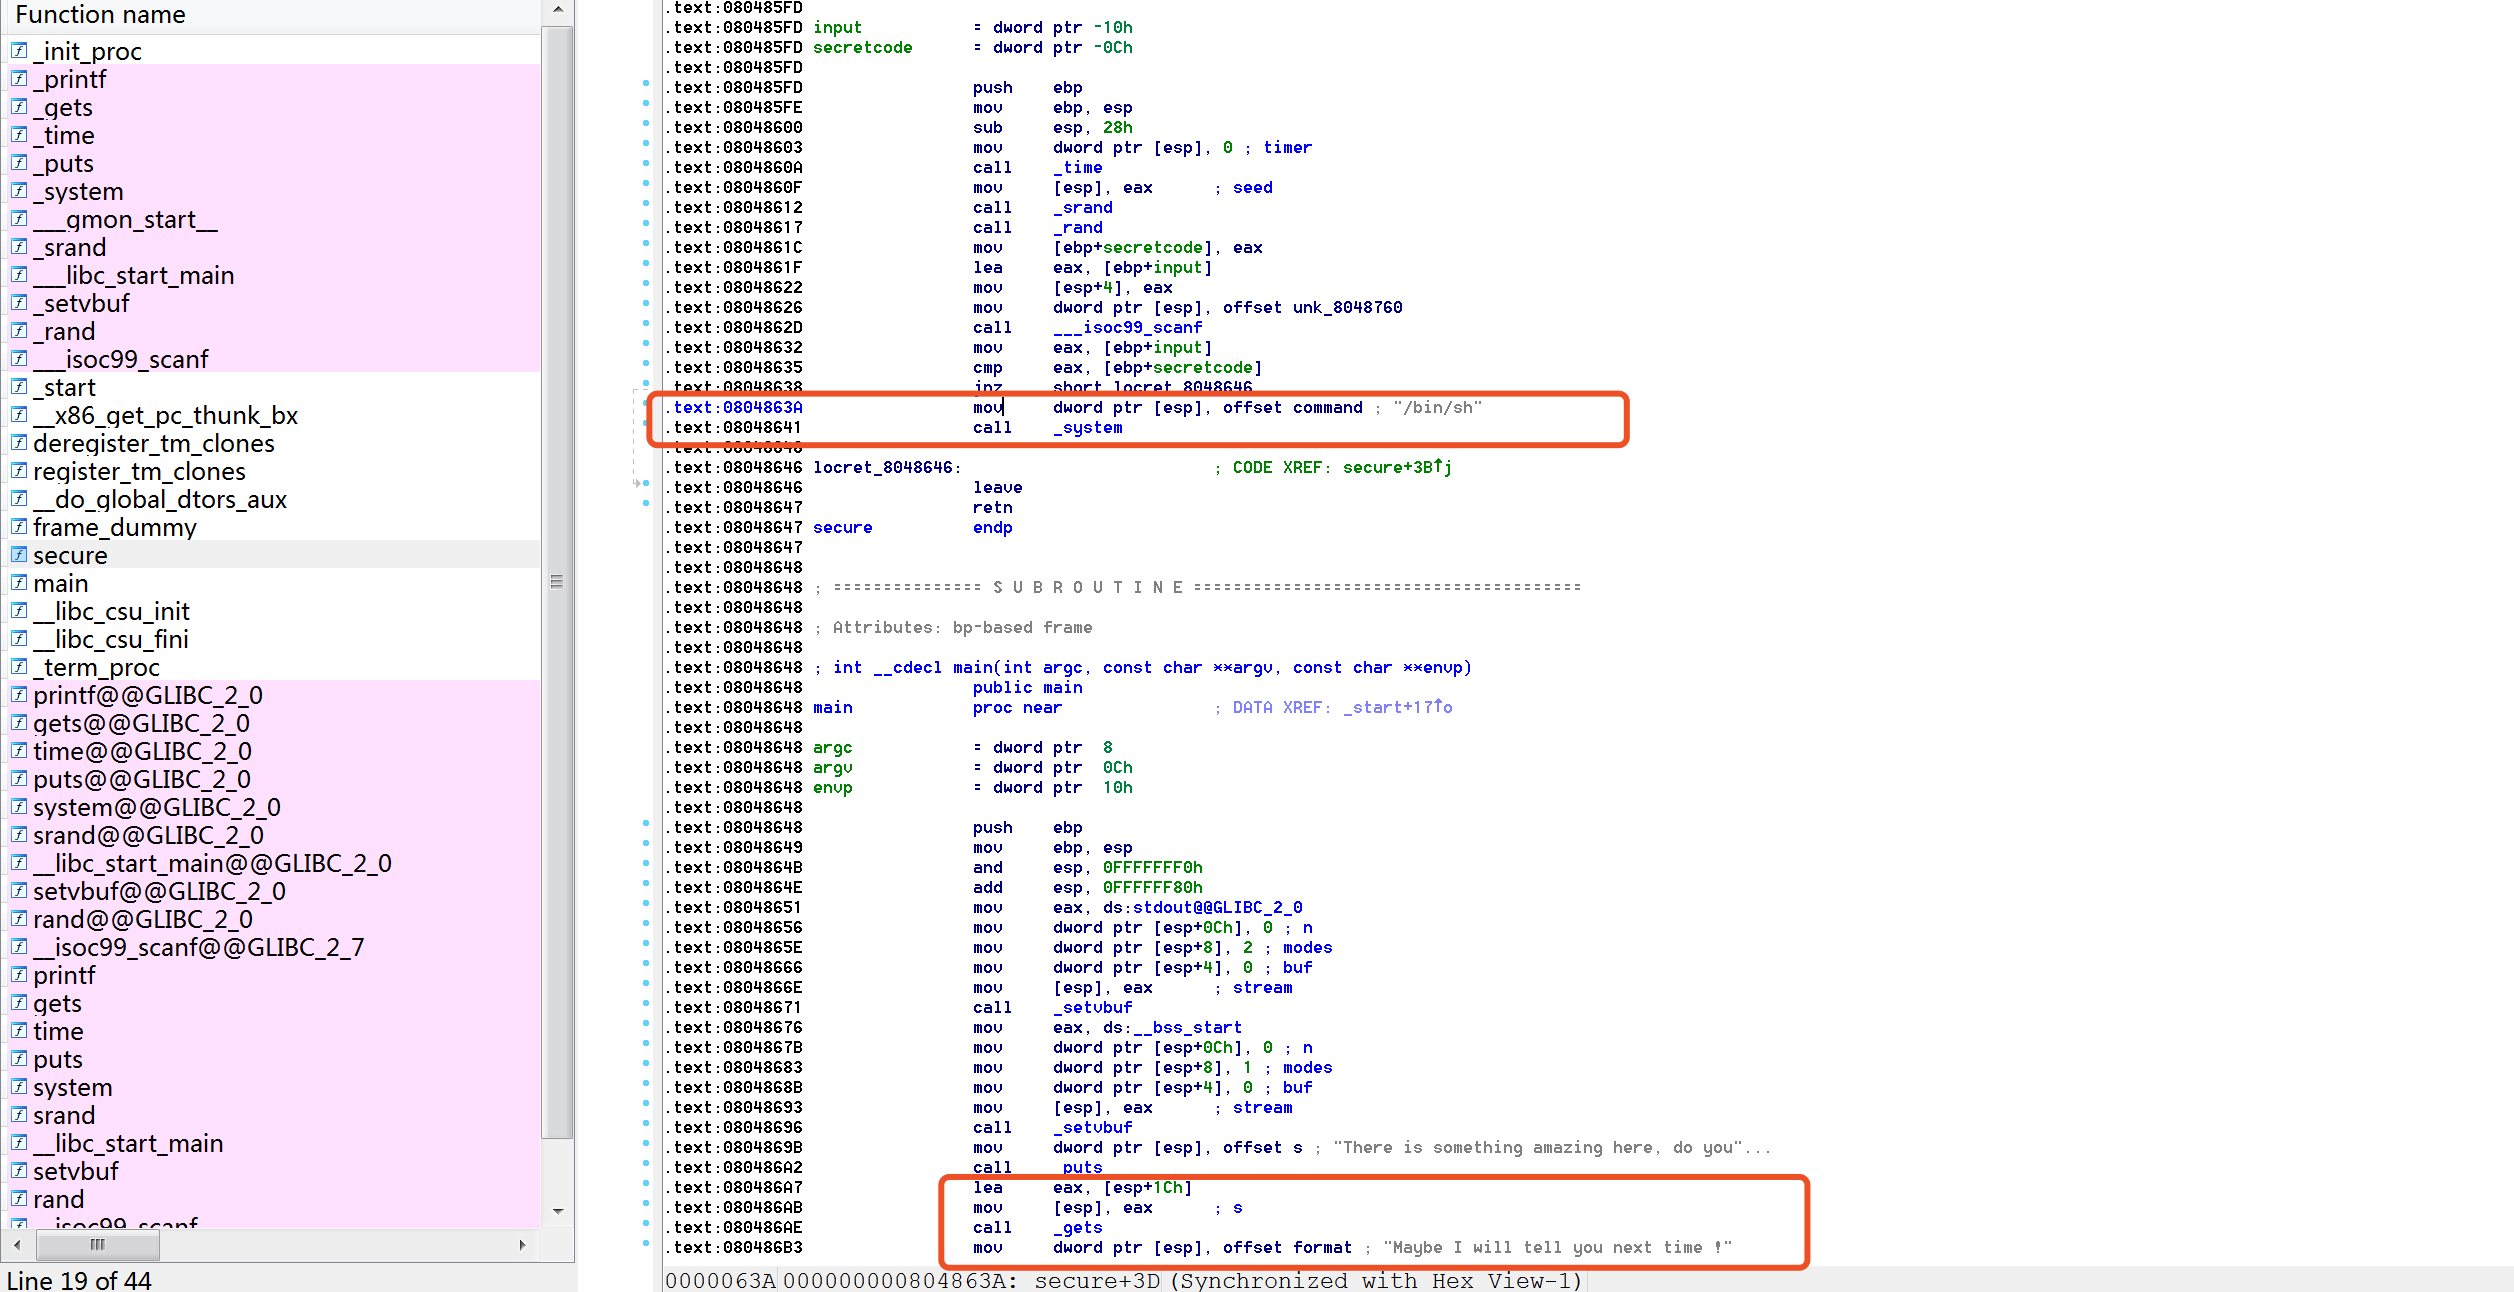This screenshot has width=2514, height=1292.
Task: Click the function icon beside _rand
Action: [x=19, y=330]
